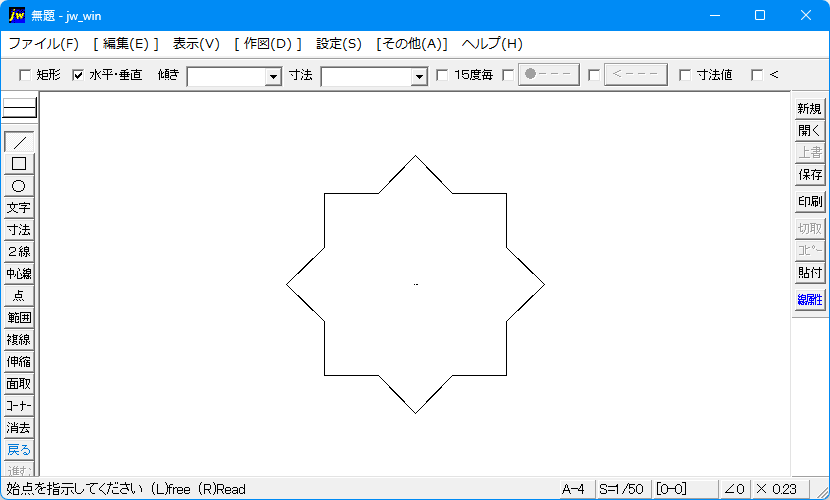Select the rectangle tool icon
830x500 pixels.
pos(19,164)
